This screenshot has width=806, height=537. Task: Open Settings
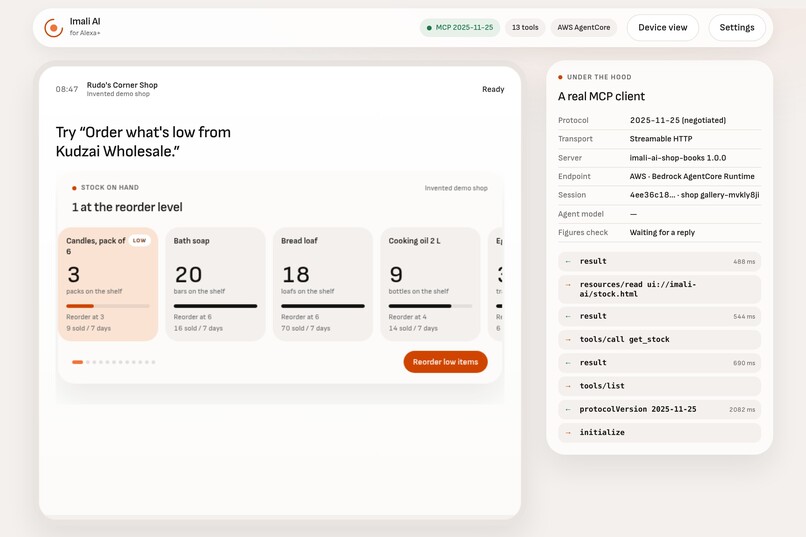[737, 28]
